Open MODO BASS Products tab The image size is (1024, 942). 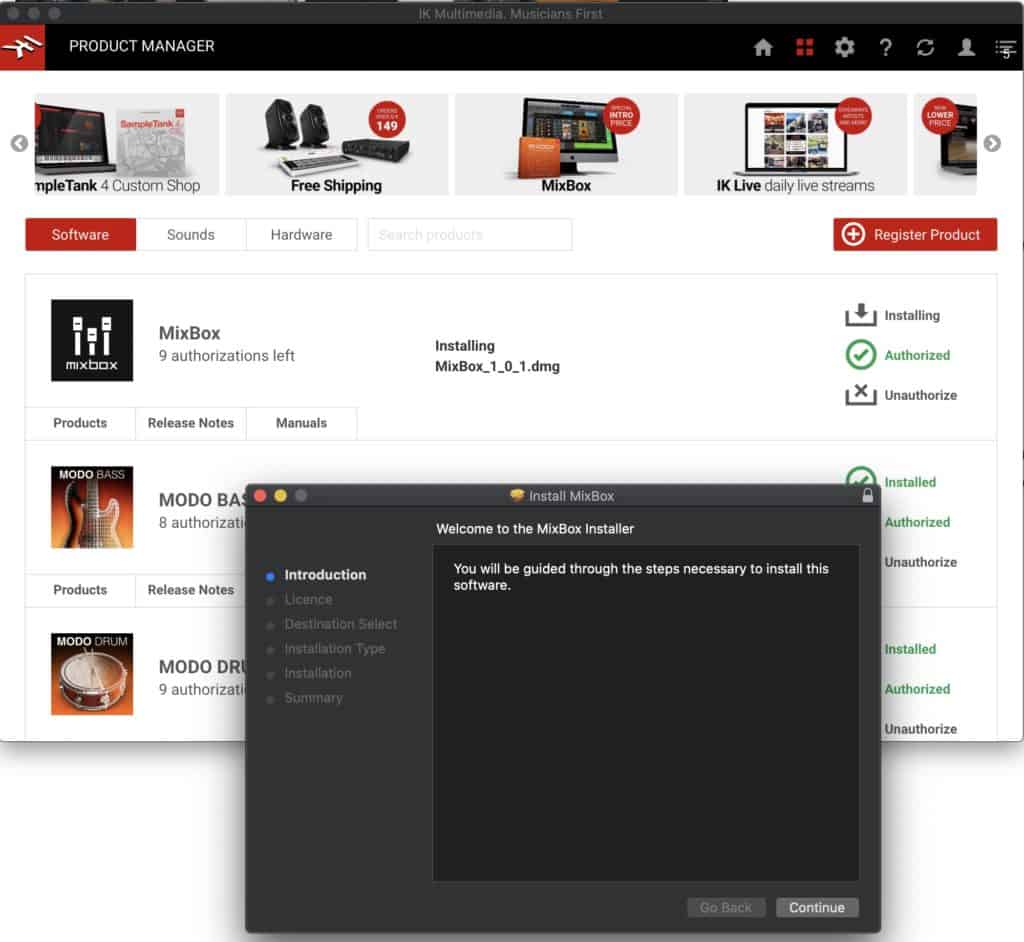coord(80,590)
